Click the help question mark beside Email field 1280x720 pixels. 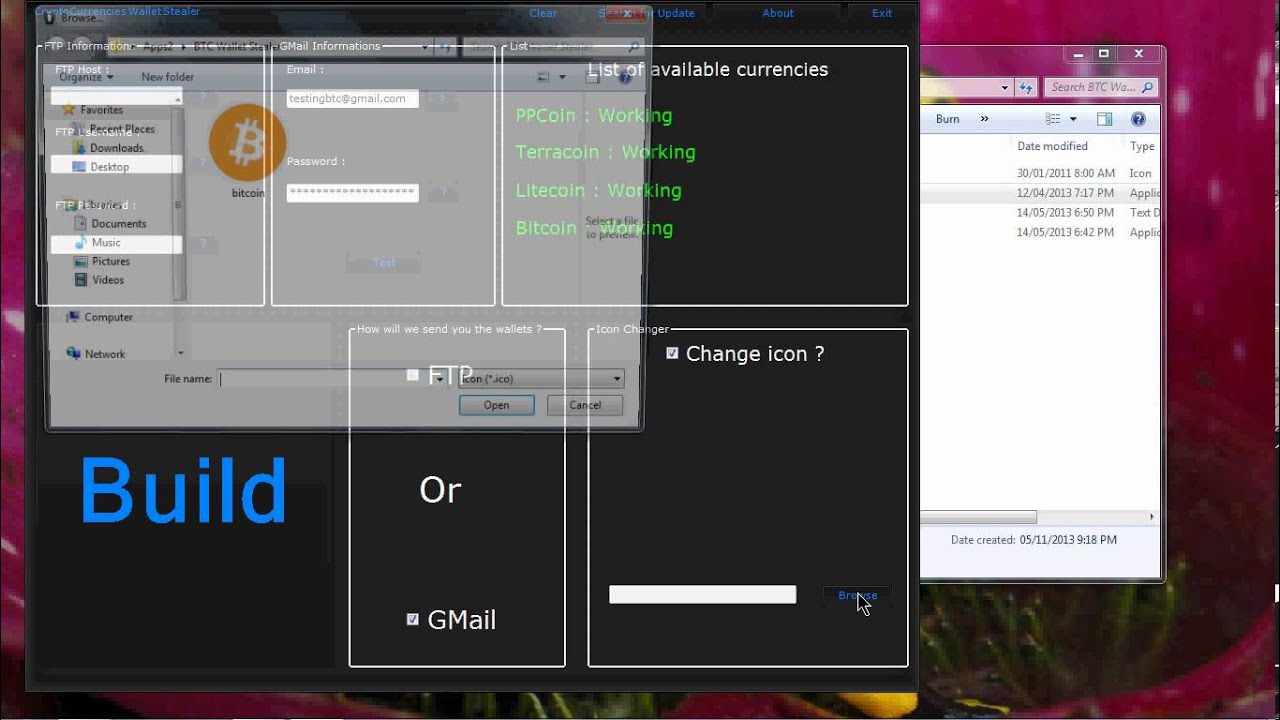[442, 98]
